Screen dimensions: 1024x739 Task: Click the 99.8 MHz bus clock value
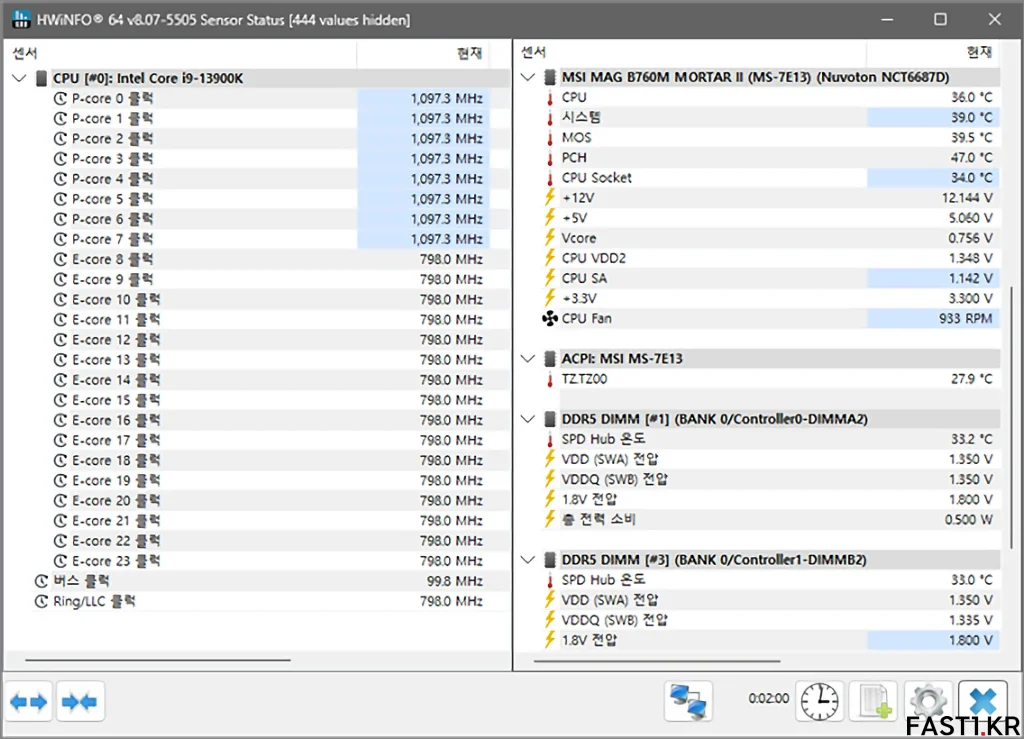tap(455, 581)
